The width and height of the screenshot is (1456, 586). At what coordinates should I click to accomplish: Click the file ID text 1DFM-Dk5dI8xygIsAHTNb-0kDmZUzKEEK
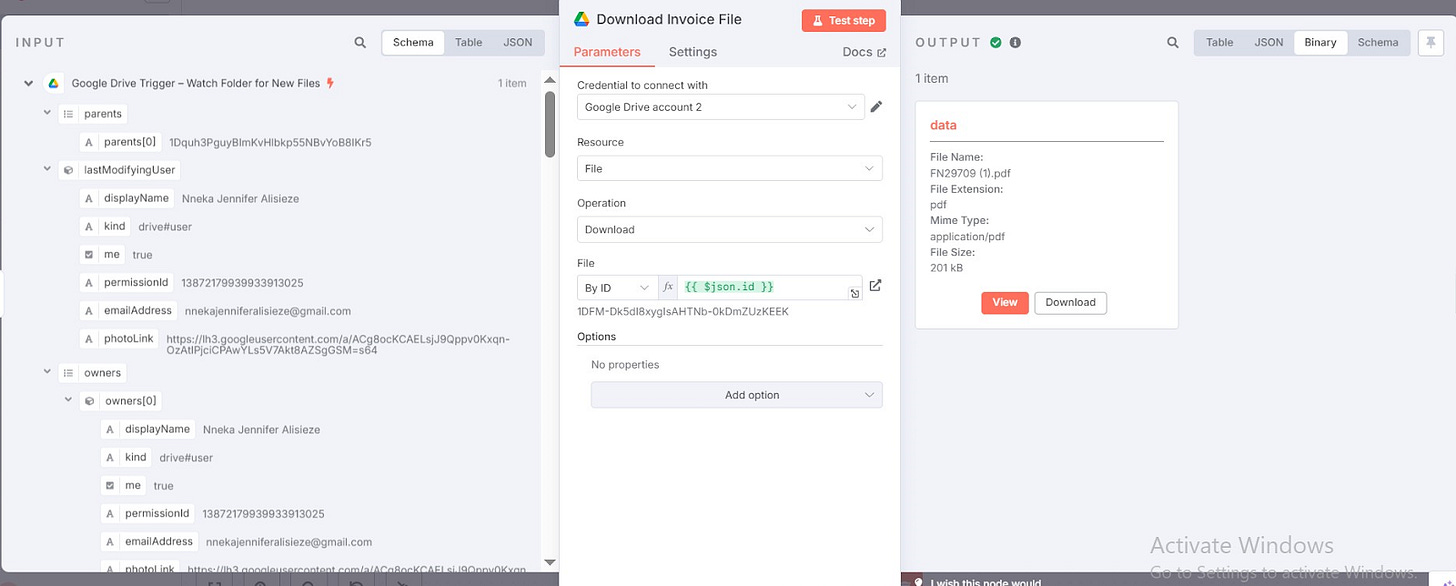point(683,312)
